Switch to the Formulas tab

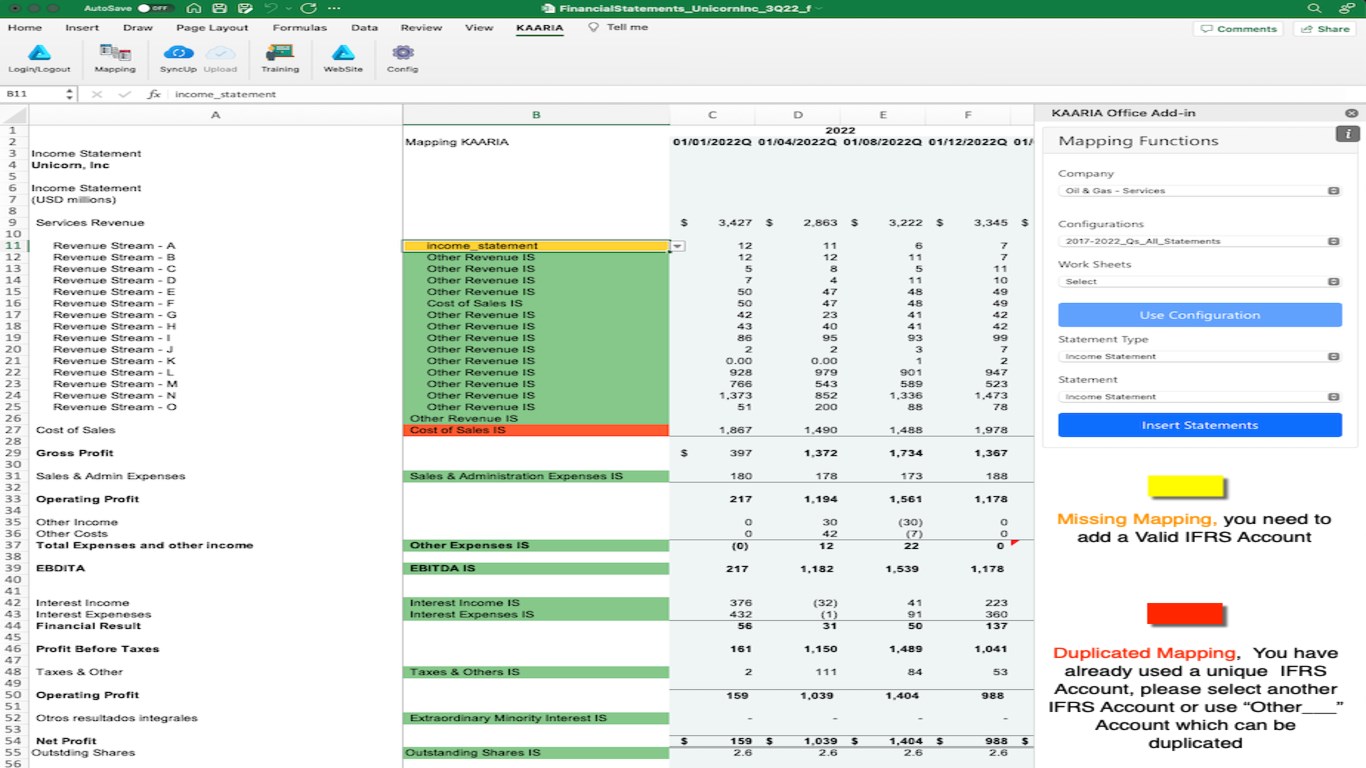pos(299,28)
